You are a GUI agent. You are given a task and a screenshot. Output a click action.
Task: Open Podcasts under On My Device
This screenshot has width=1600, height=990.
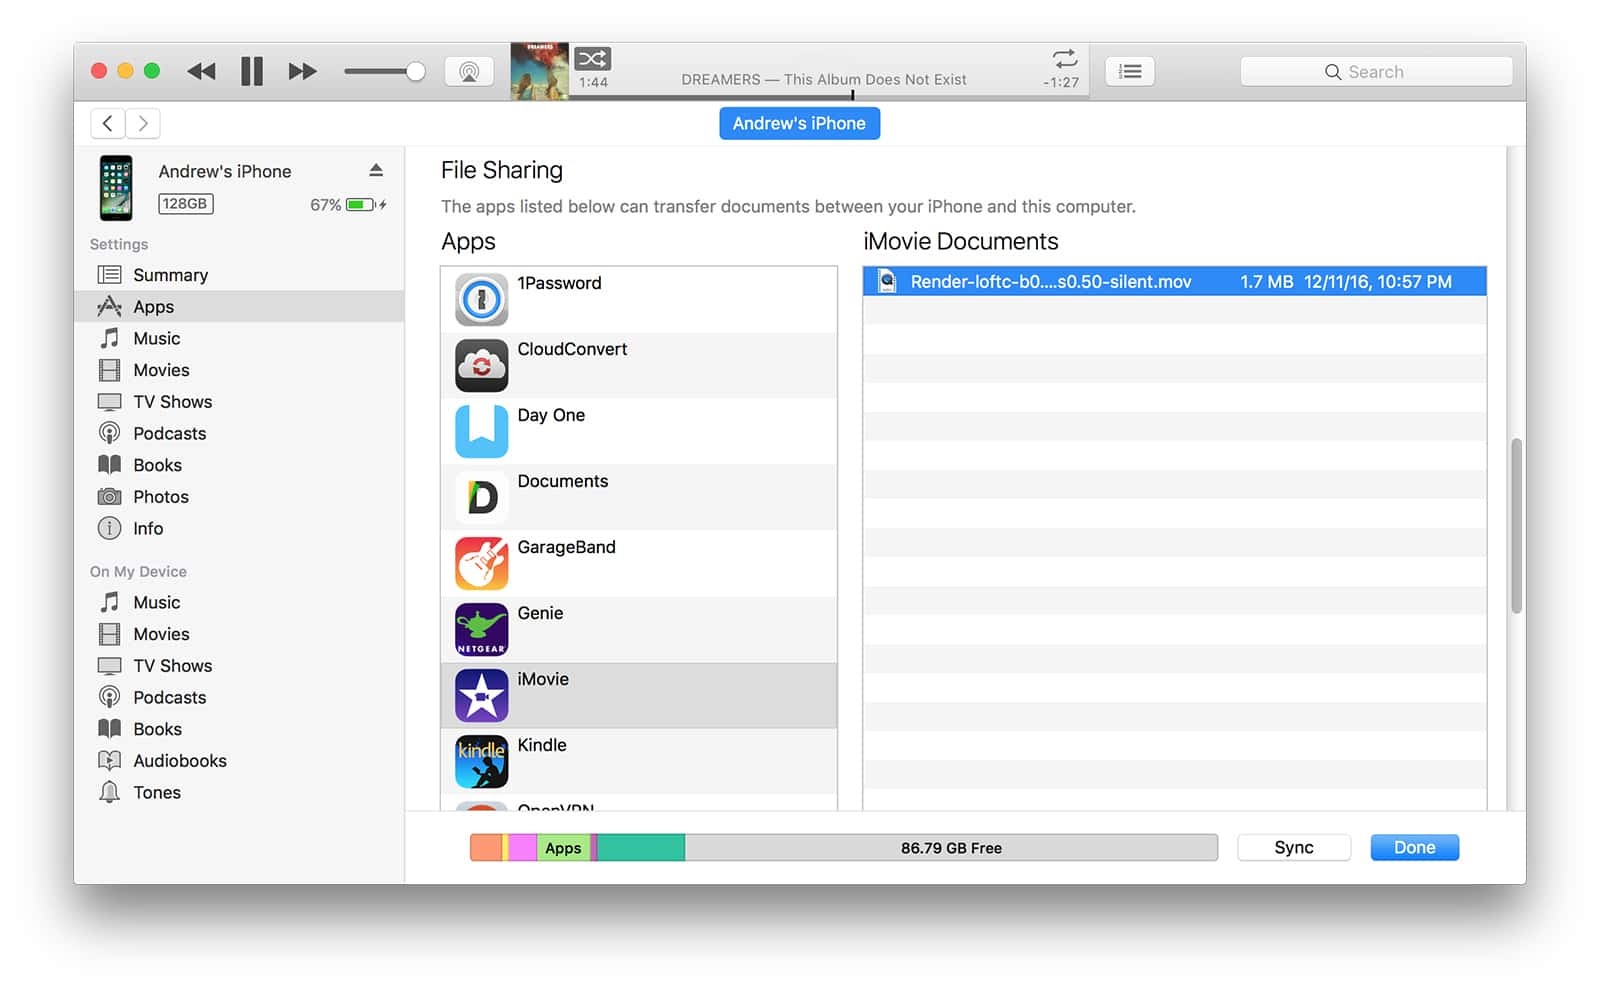point(239,697)
